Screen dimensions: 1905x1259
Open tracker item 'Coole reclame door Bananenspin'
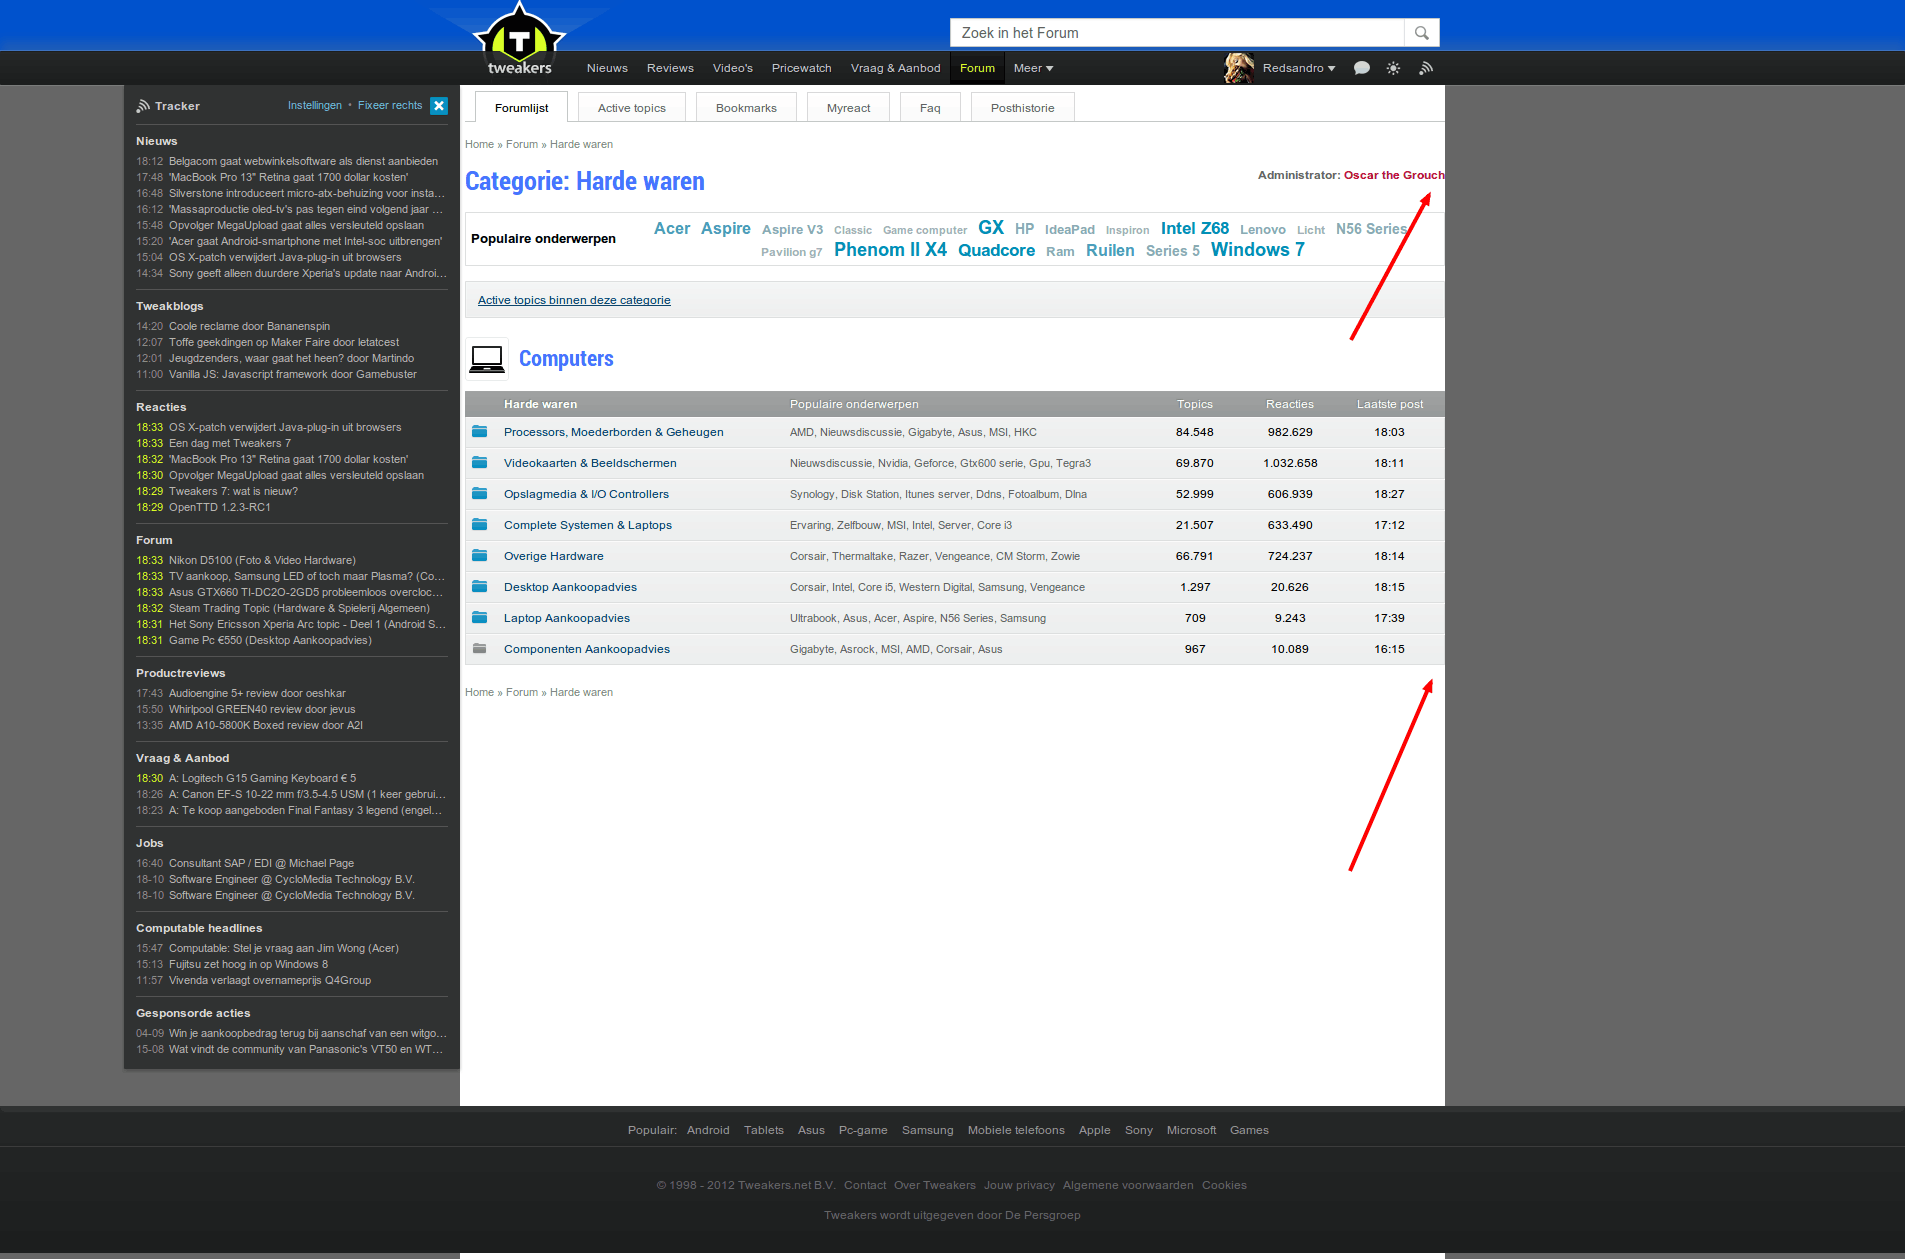pos(249,326)
